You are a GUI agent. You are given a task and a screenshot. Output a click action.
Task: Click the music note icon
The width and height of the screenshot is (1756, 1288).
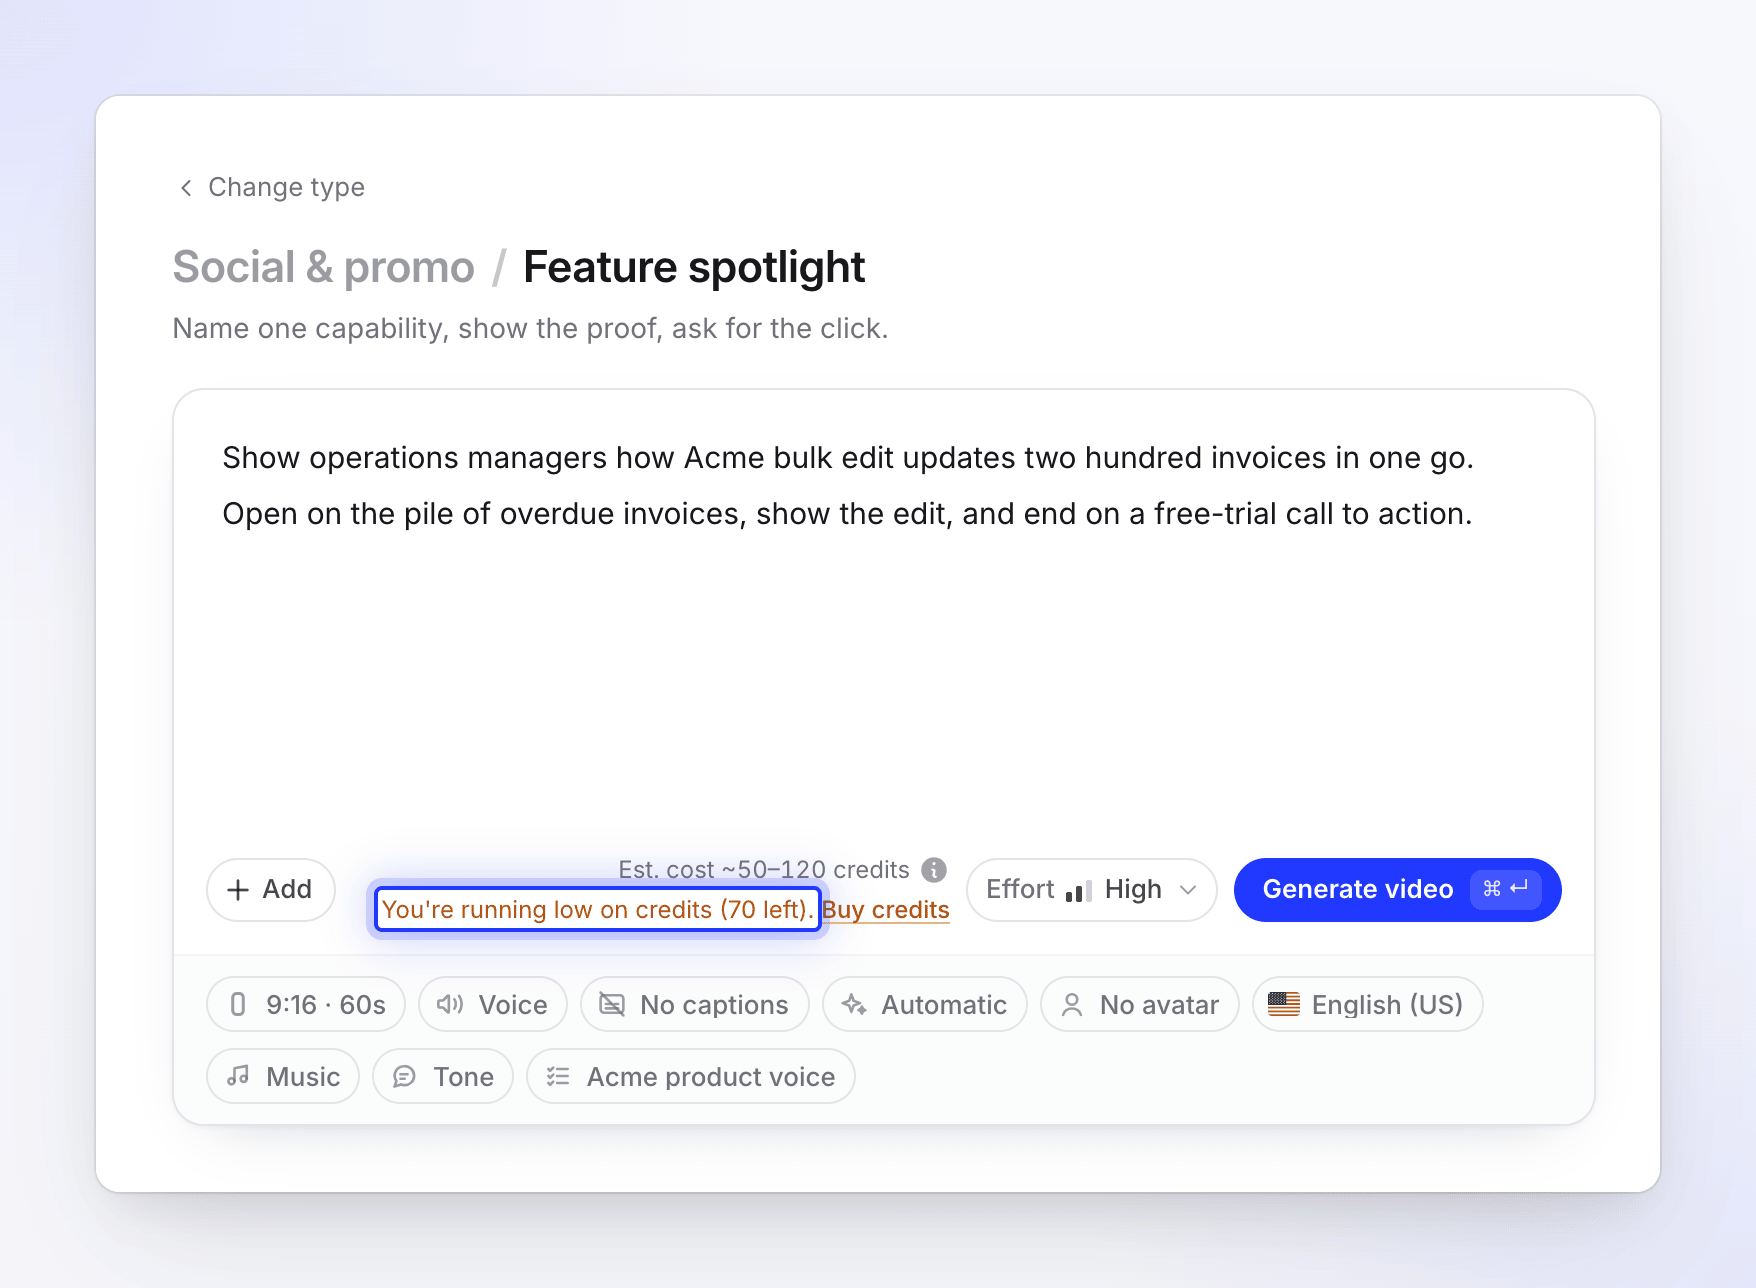(238, 1076)
